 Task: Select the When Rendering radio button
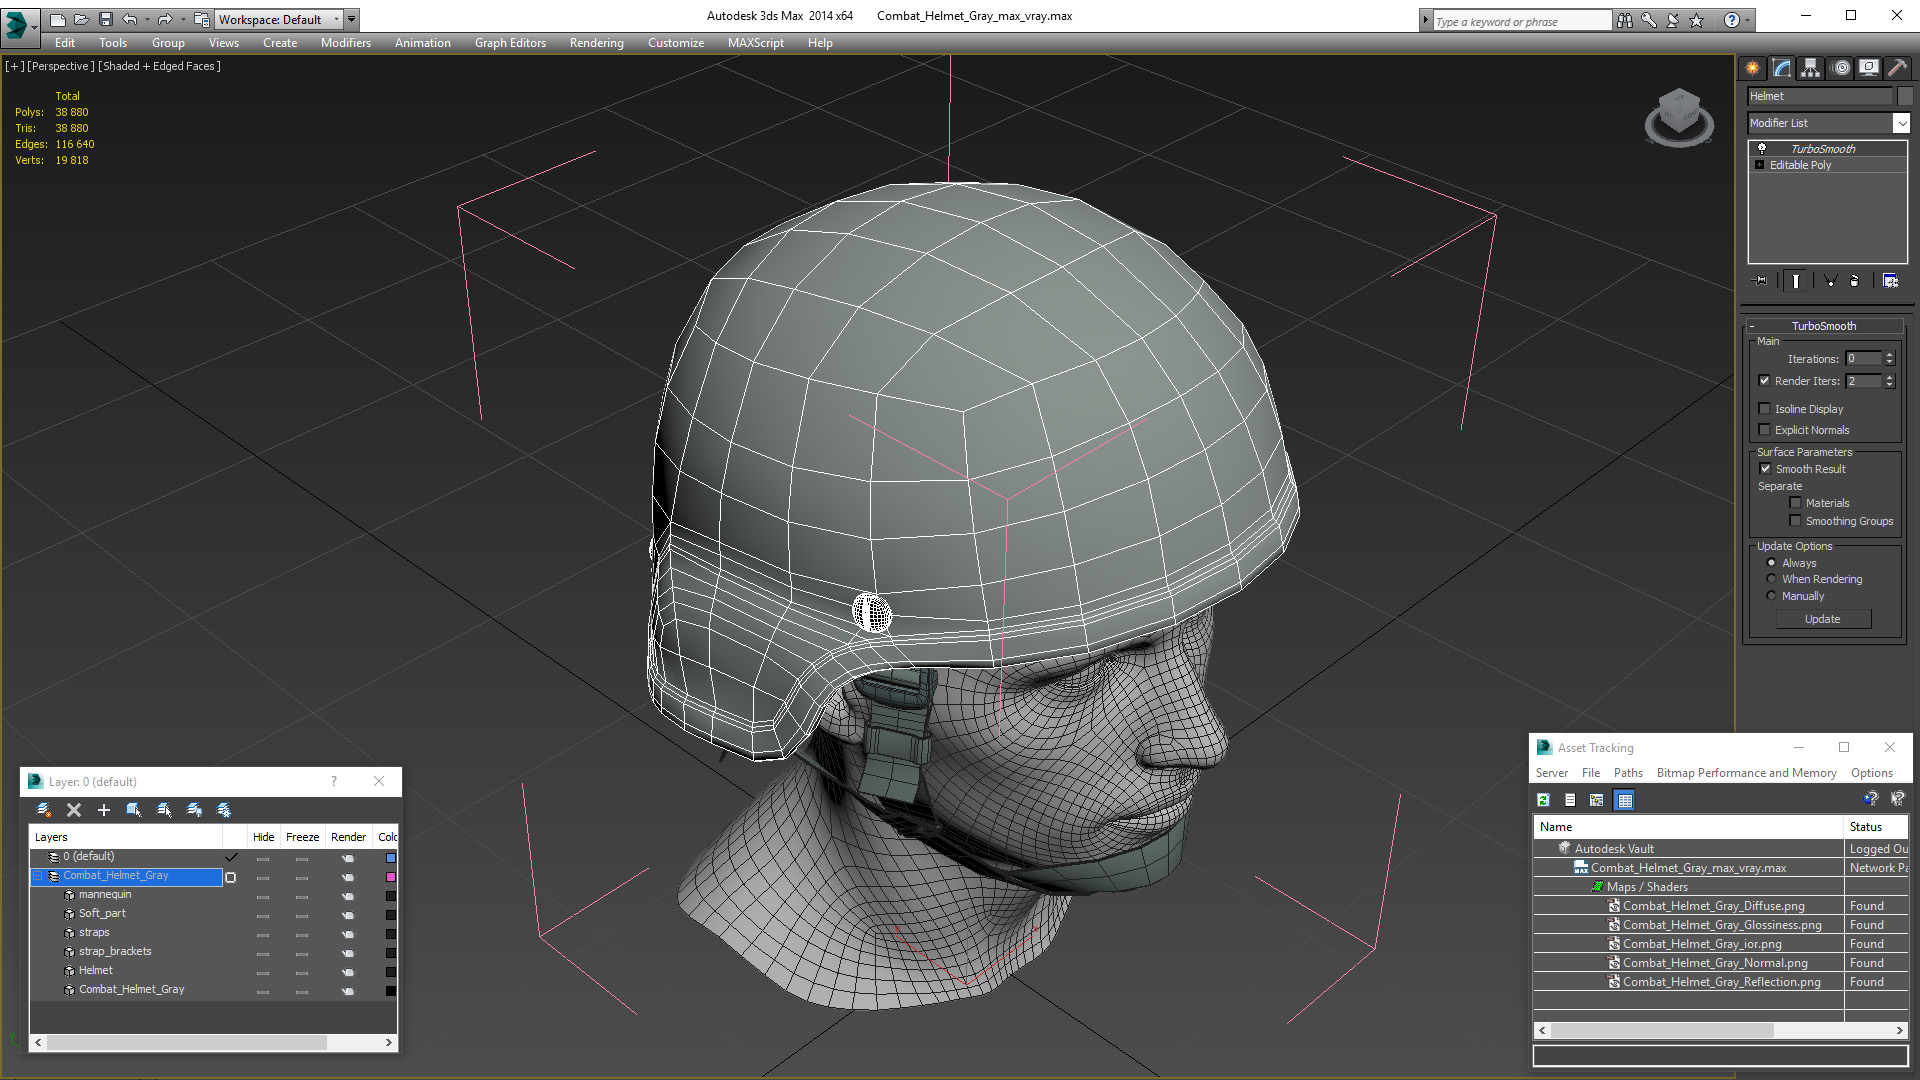pos(1771,579)
